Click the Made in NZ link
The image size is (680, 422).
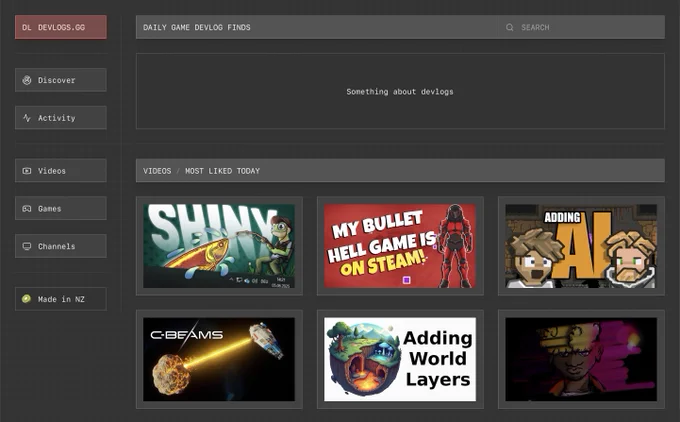(x=61, y=299)
